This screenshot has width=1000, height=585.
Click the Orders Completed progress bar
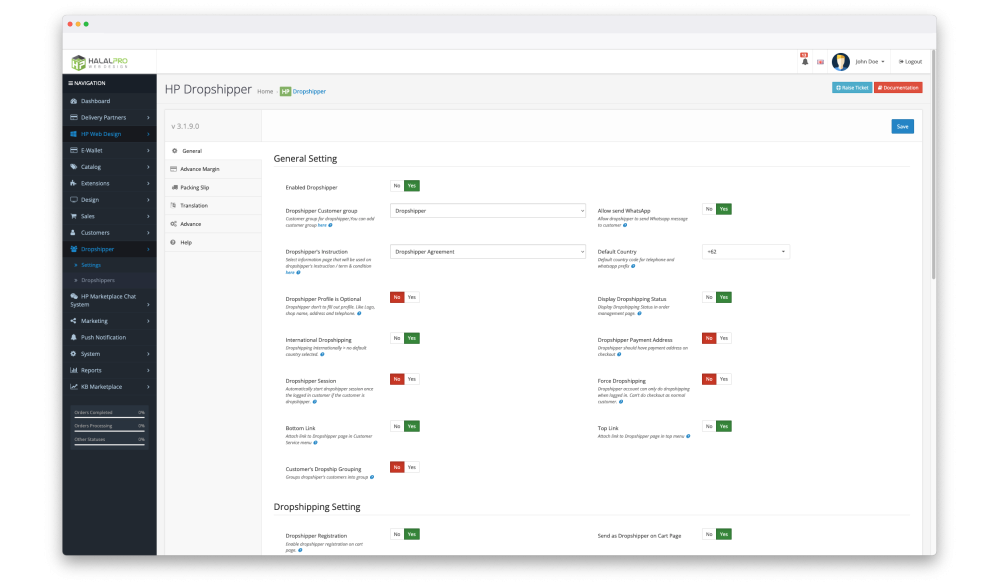[x=109, y=417]
